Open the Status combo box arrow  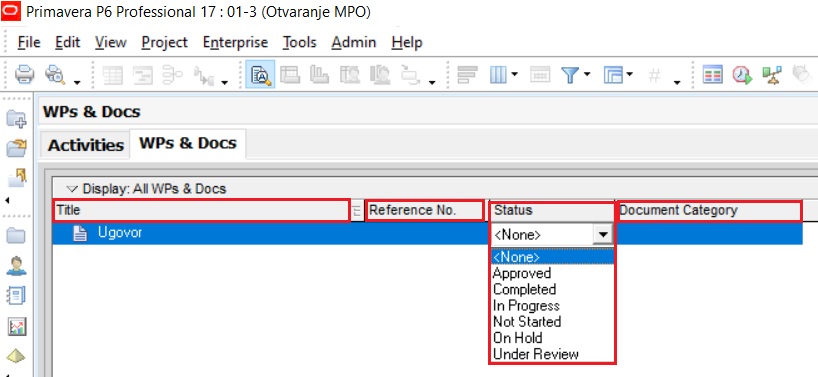pos(603,235)
